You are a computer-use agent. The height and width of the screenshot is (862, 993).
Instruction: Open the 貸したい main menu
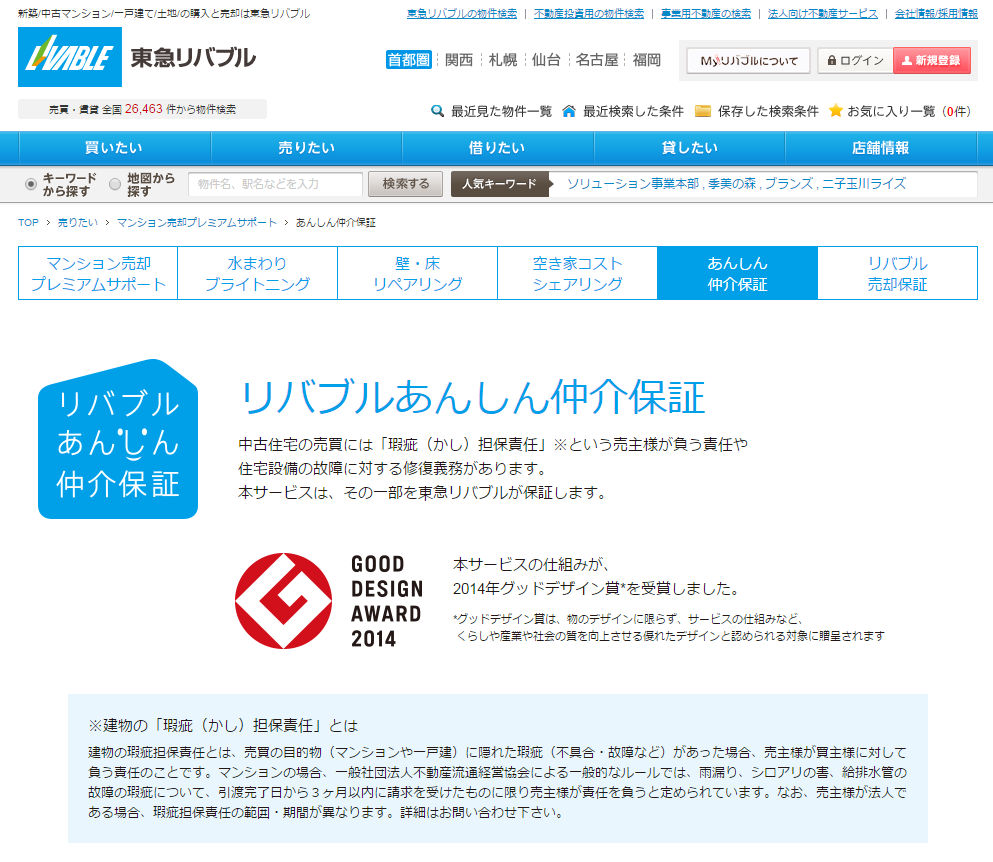690,148
